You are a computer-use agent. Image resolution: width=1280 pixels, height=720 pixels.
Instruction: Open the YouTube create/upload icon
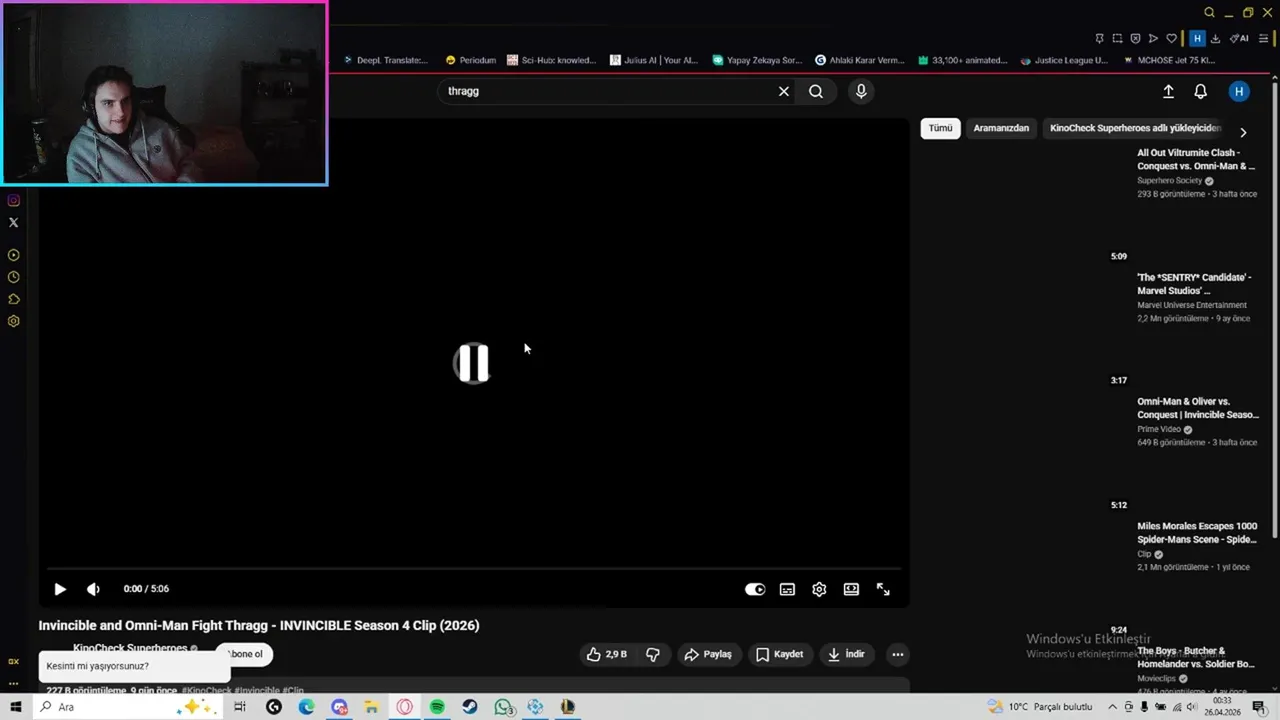pyautogui.click(x=1168, y=91)
